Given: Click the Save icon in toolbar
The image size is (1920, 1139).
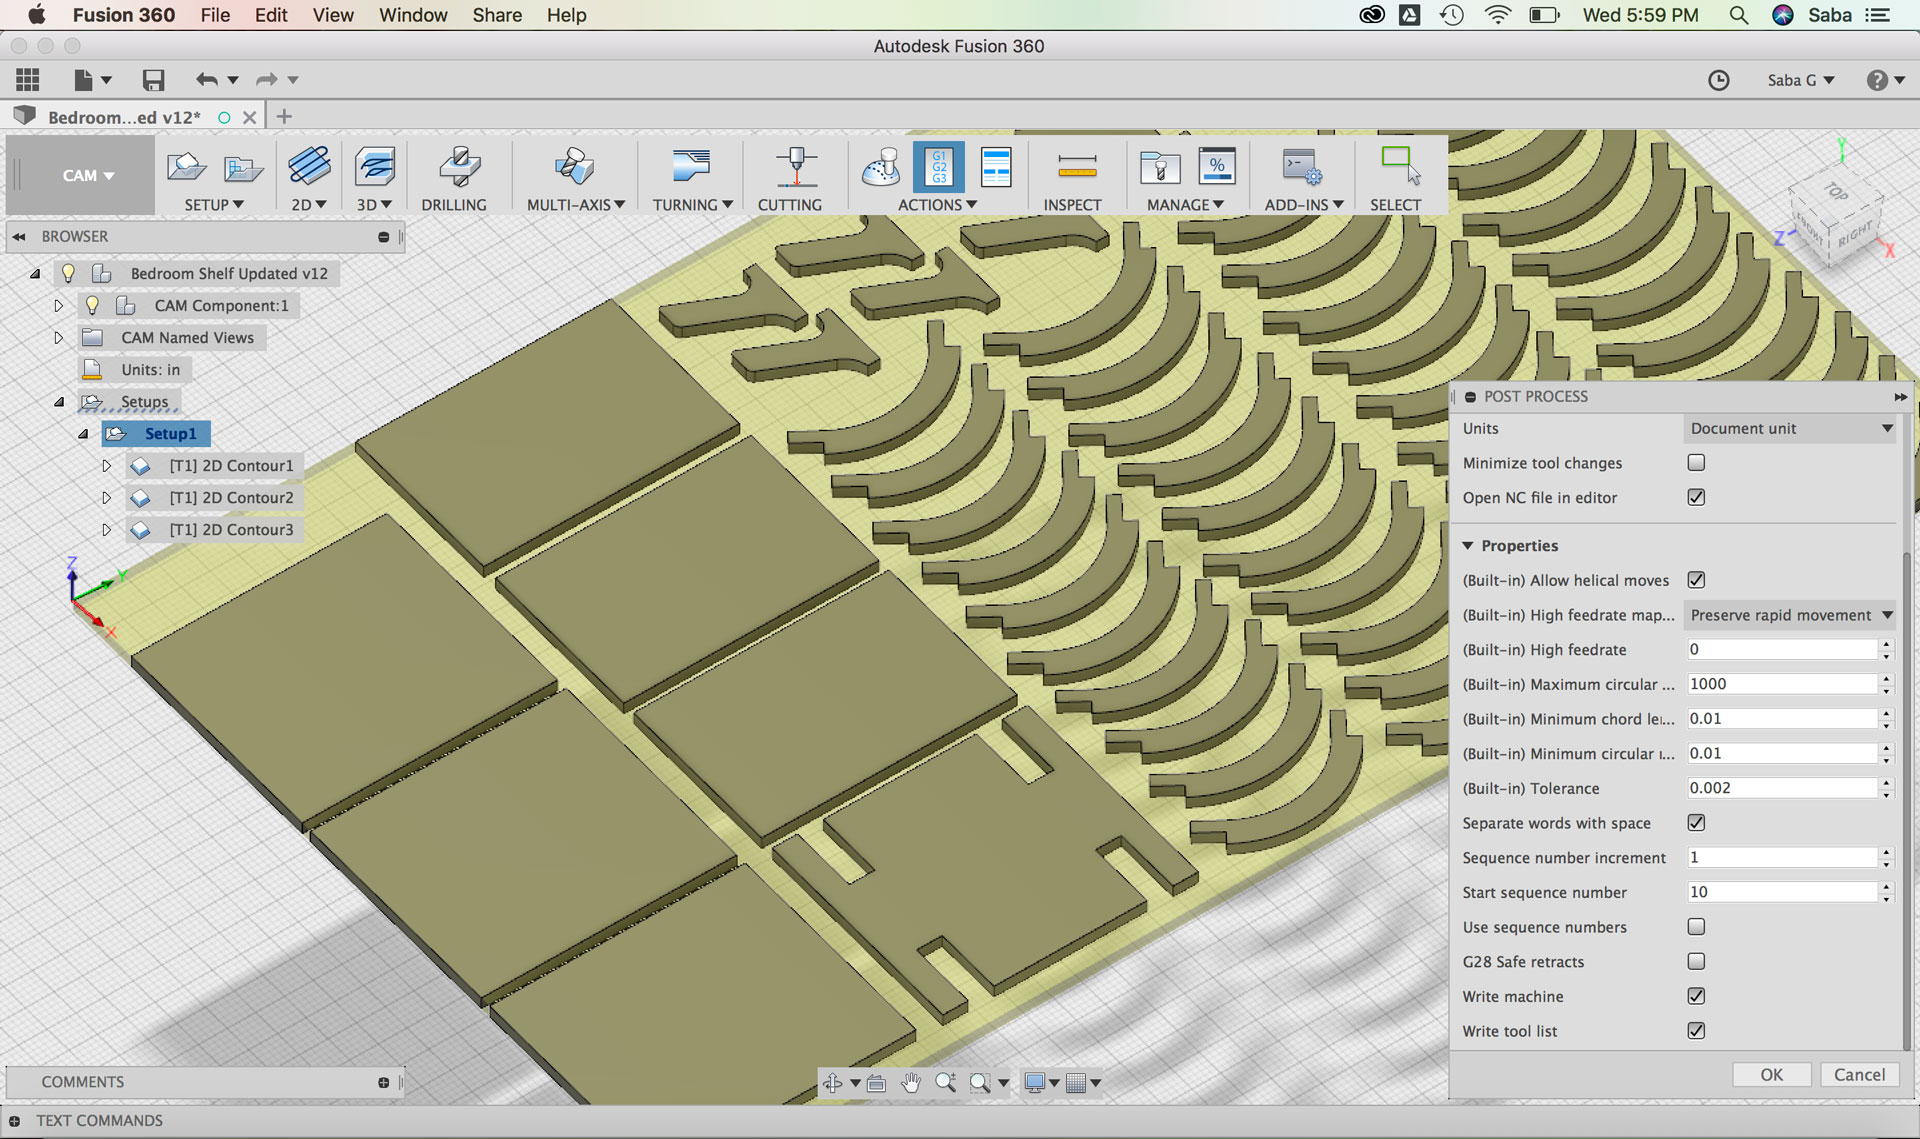Looking at the screenshot, I should 153,80.
